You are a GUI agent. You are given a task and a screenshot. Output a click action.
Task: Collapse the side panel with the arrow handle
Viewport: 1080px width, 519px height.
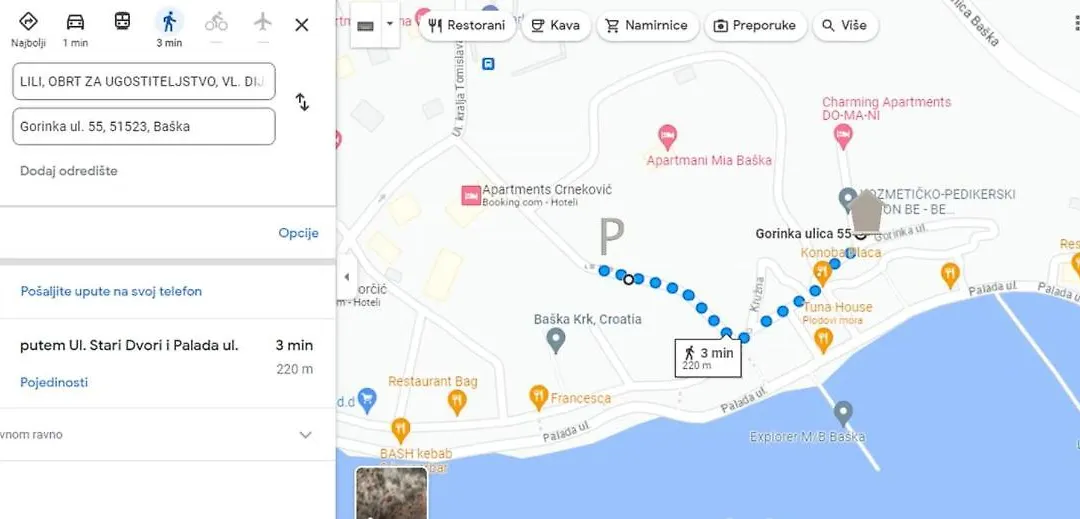point(346,277)
